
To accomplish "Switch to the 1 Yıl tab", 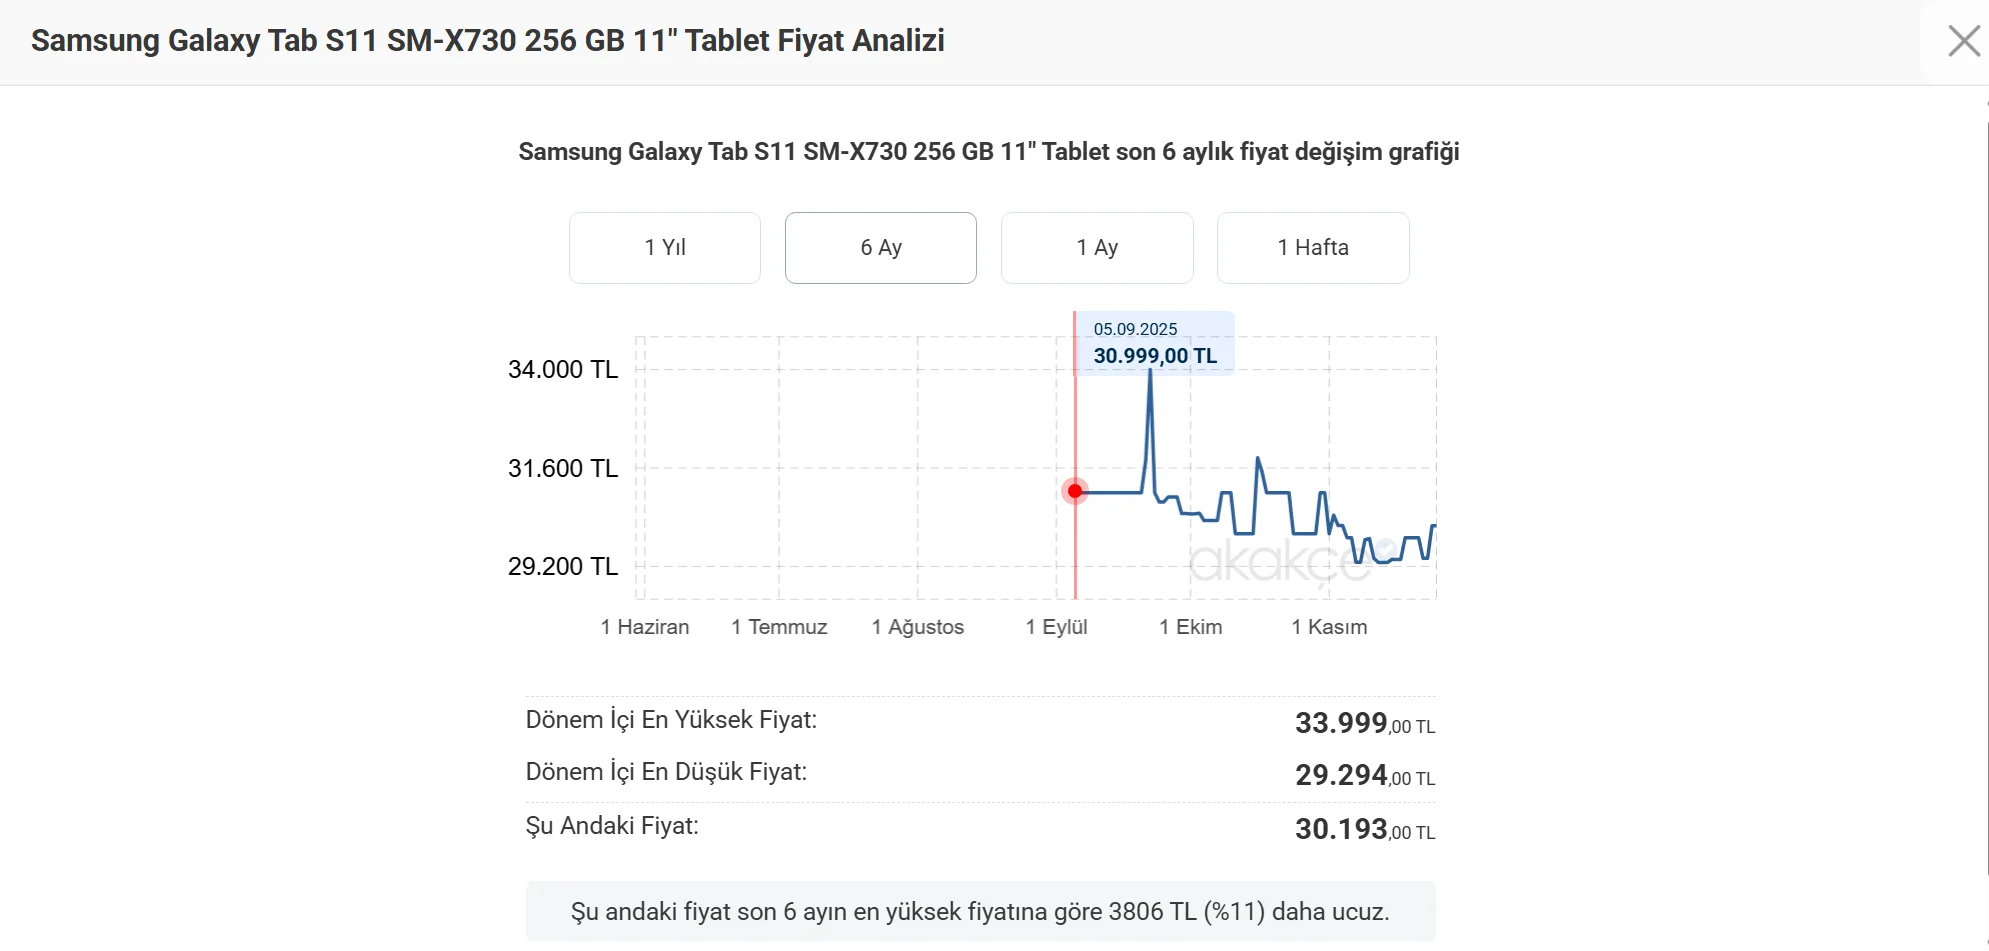I will point(665,248).
